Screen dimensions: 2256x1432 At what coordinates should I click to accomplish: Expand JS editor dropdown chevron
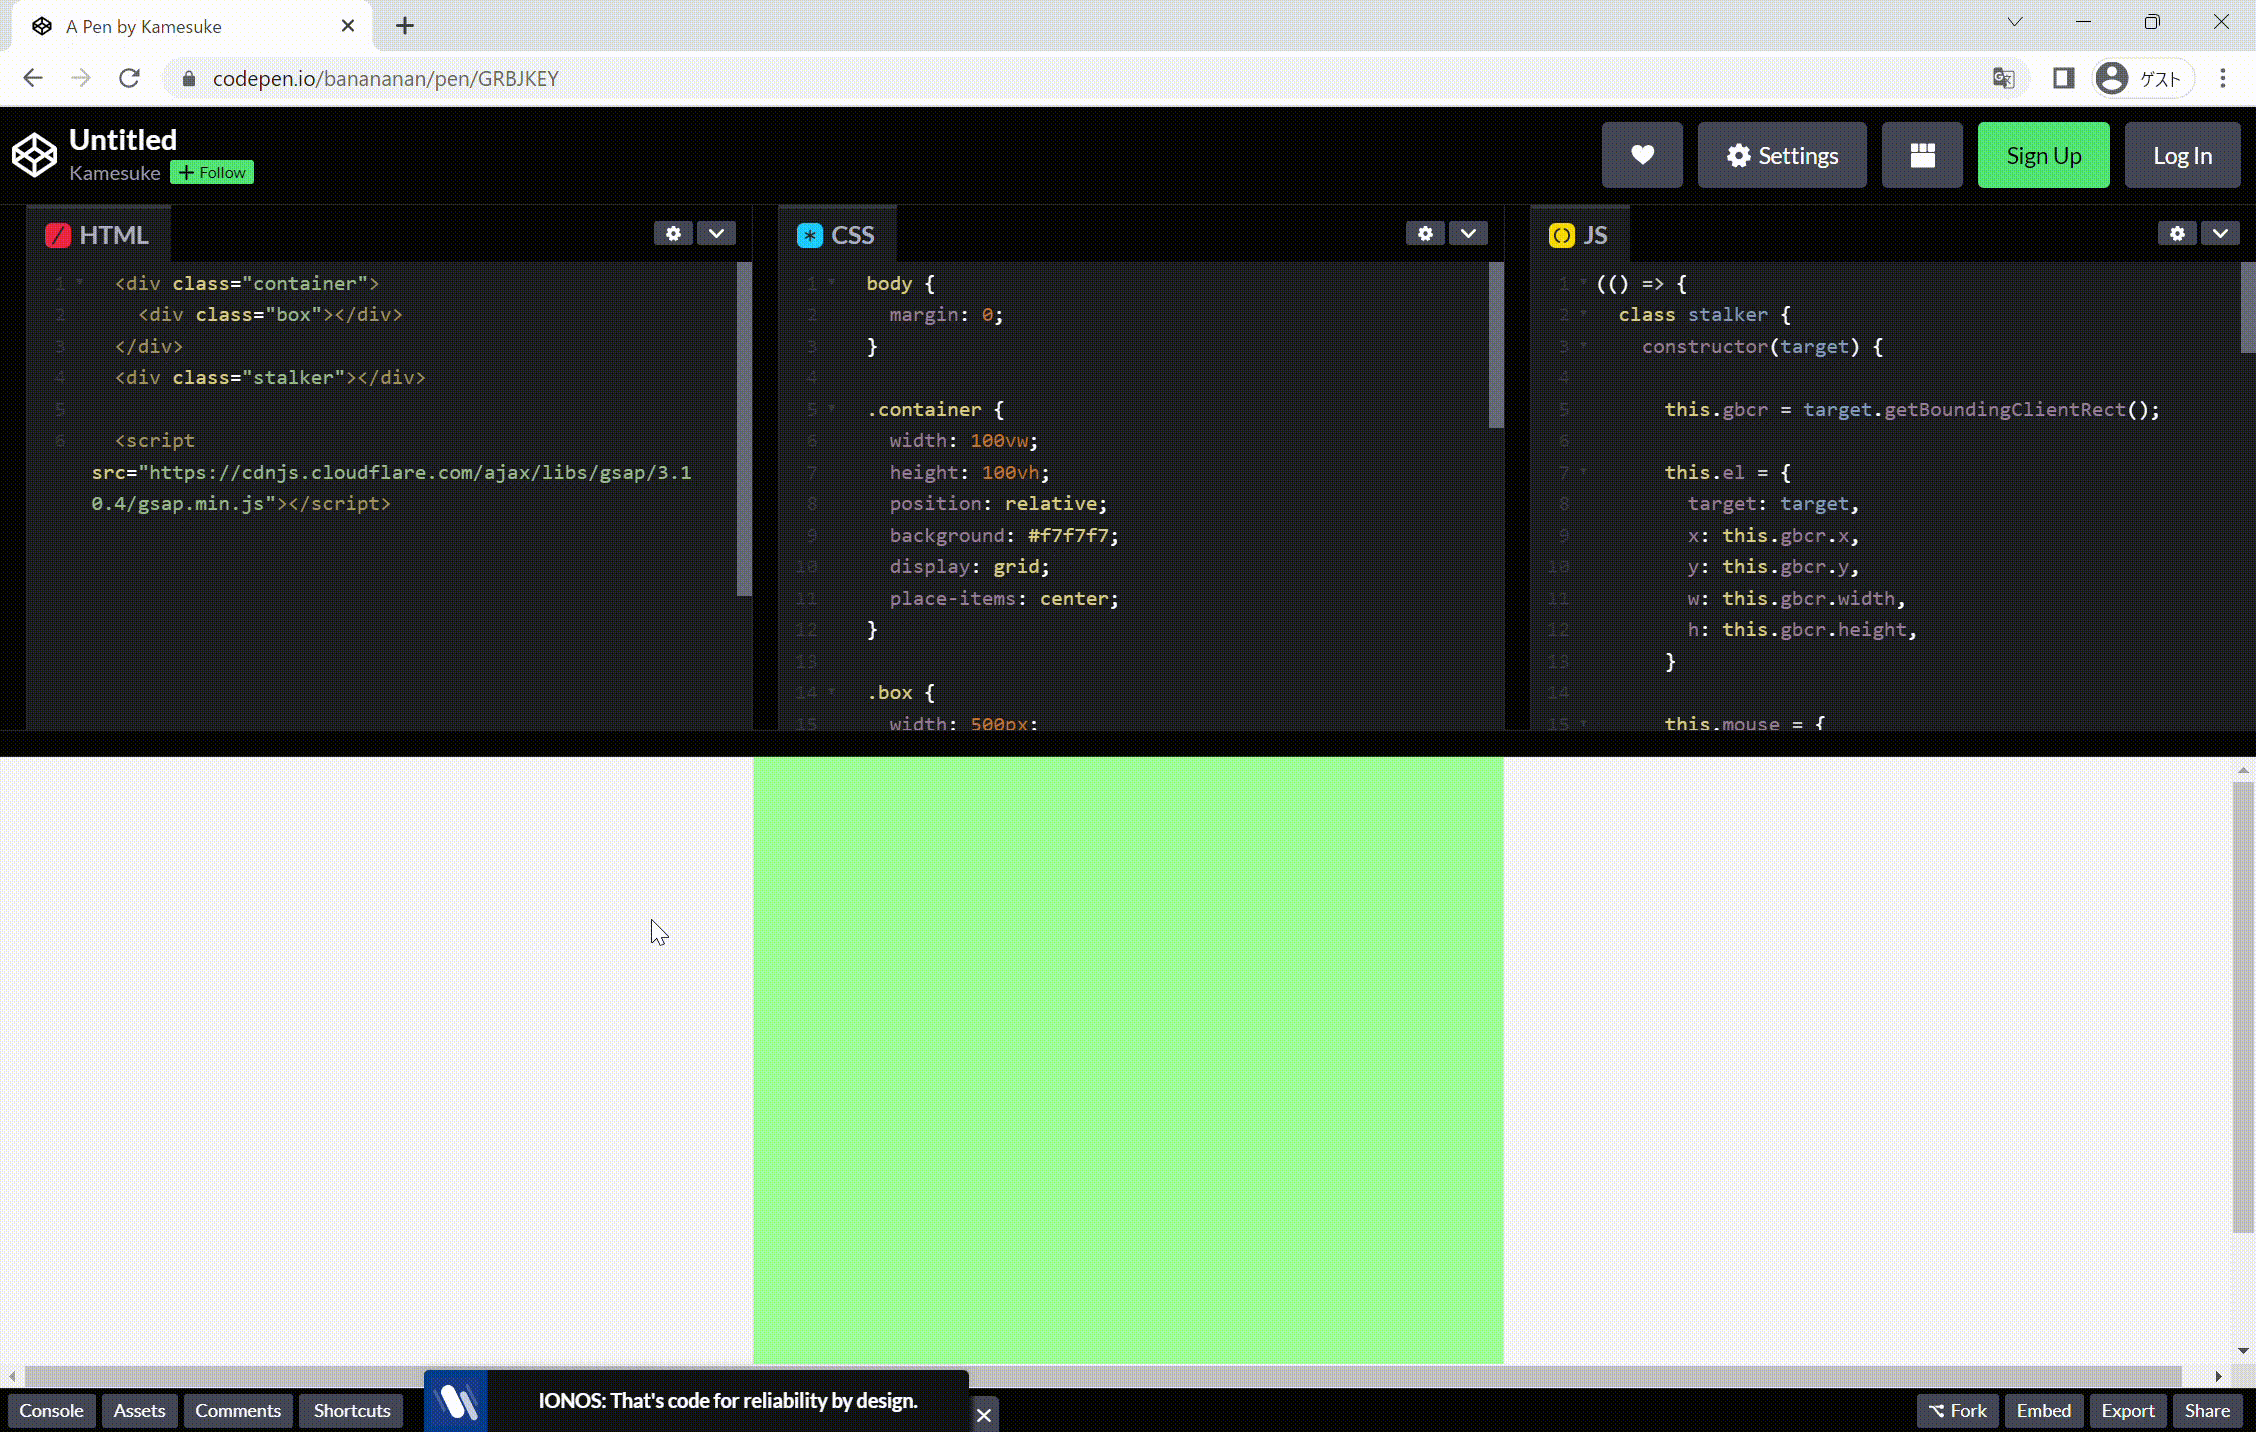click(x=2220, y=233)
